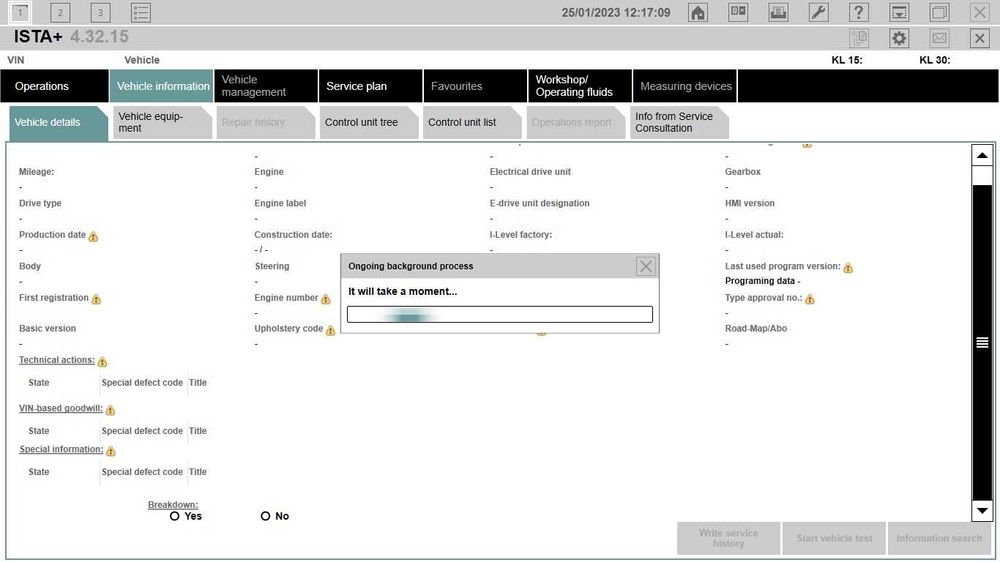Open the operations list icon
The height and width of the screenshot is (562, 1000).
click(140, 12)
